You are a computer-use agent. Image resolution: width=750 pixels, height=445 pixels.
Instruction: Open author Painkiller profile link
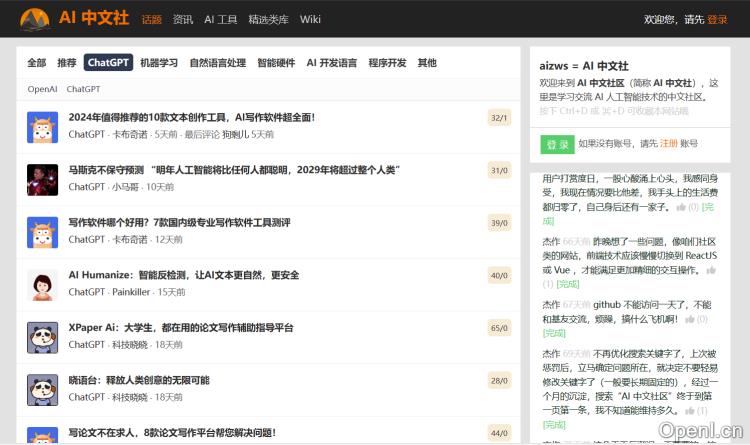[131, 292]
